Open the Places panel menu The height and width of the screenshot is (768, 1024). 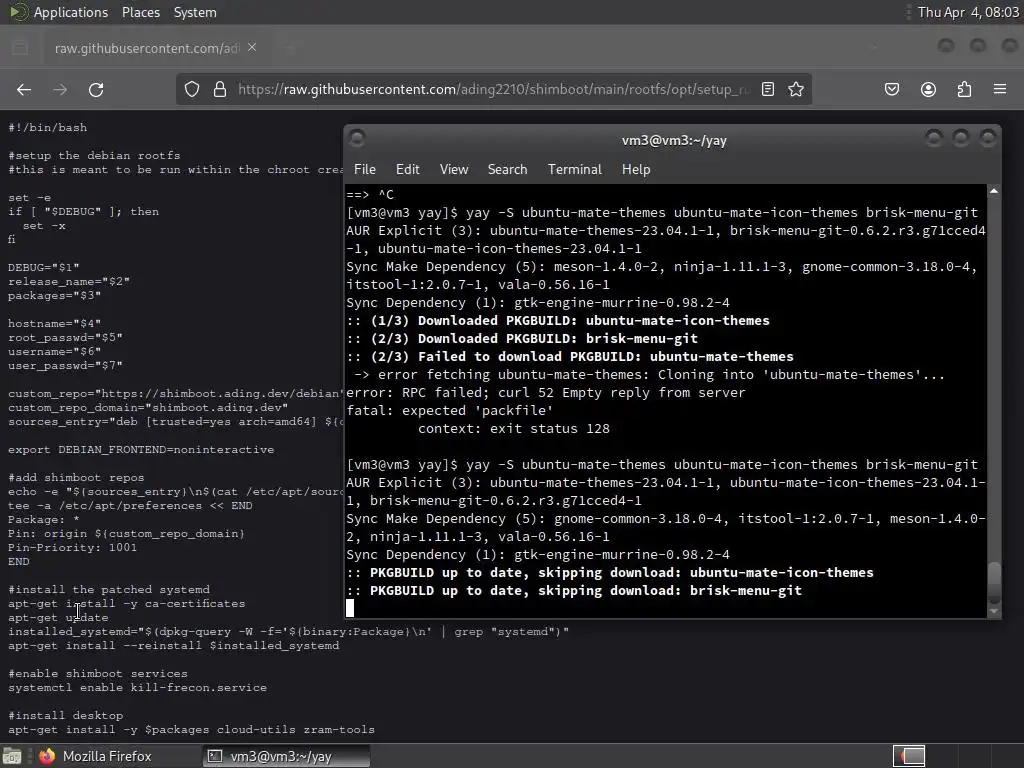tap(141, 12)
